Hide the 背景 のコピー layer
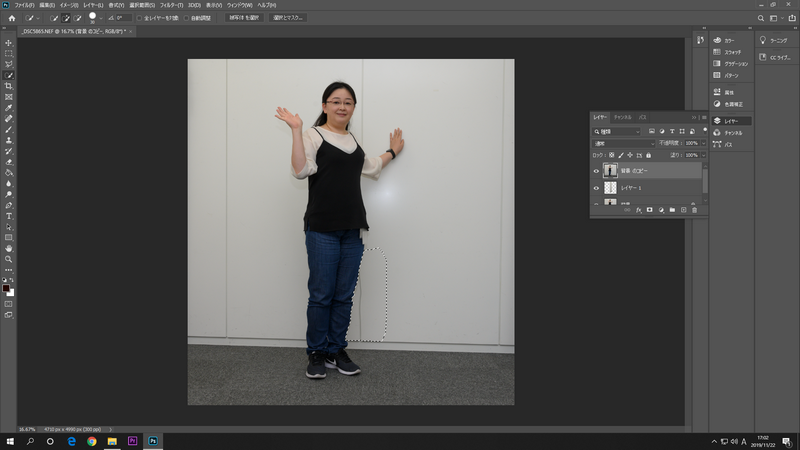This screenshot has width=800, height=450. tap(596, 171)
